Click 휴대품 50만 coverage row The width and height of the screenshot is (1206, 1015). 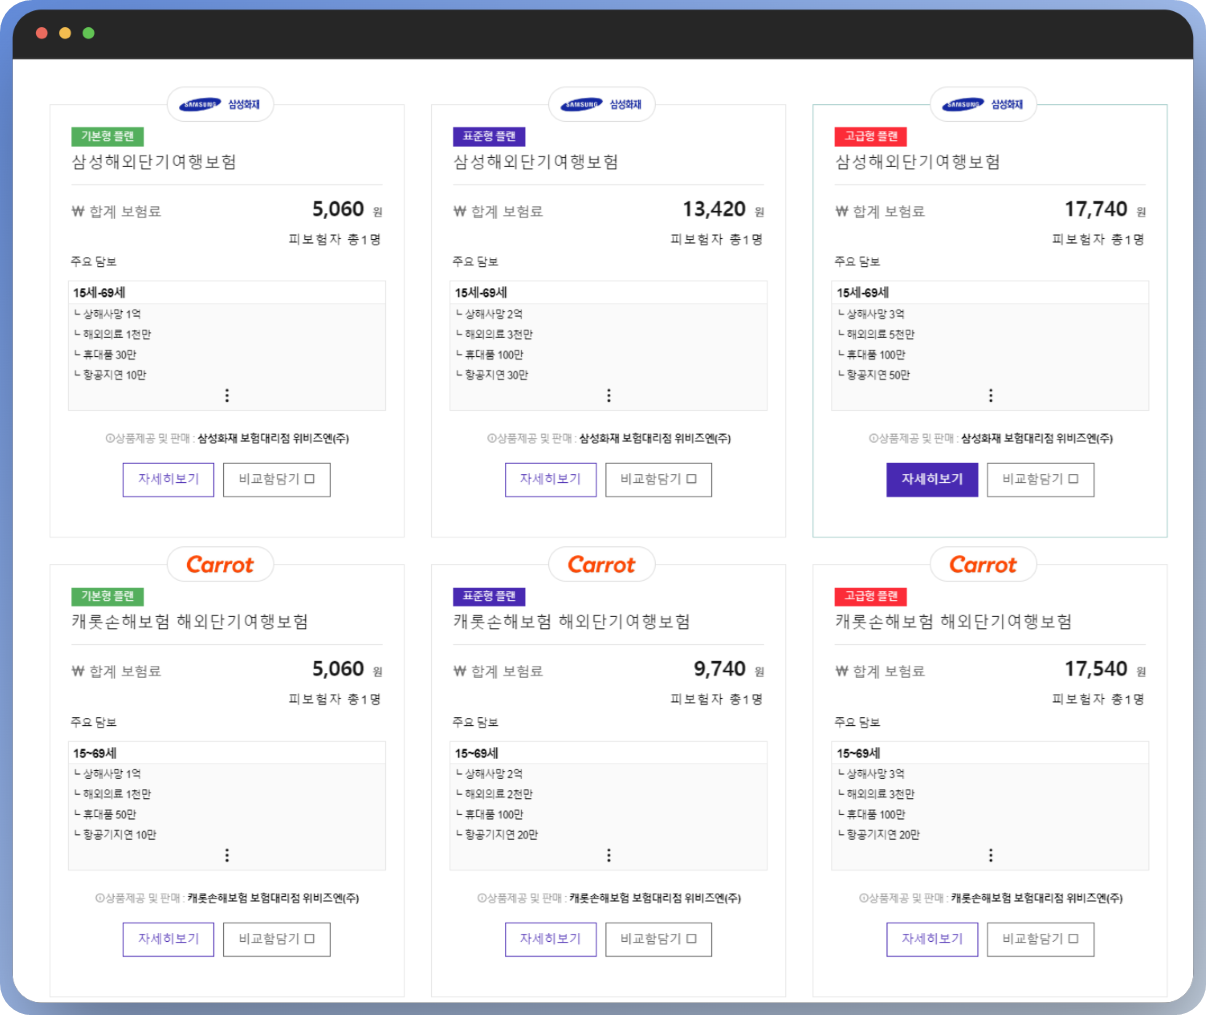click(x=105, y=815)
